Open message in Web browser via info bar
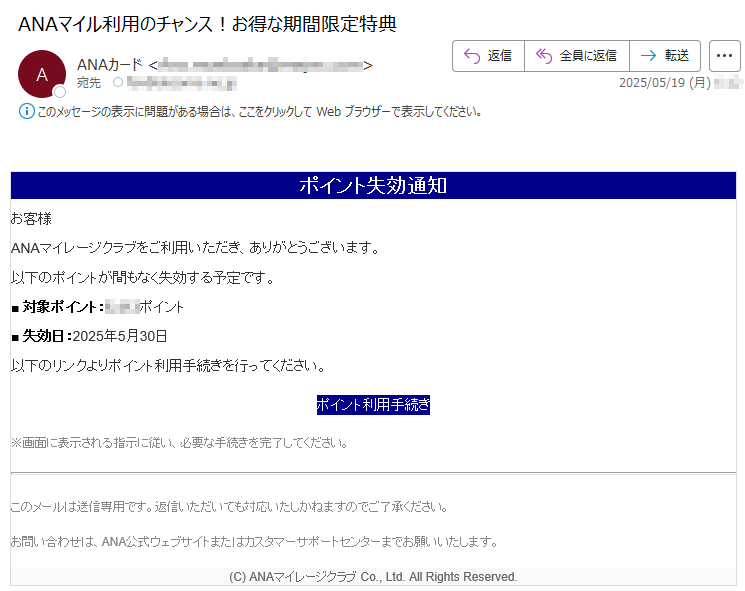The image size is (745, 591). (x=259, y=112)
